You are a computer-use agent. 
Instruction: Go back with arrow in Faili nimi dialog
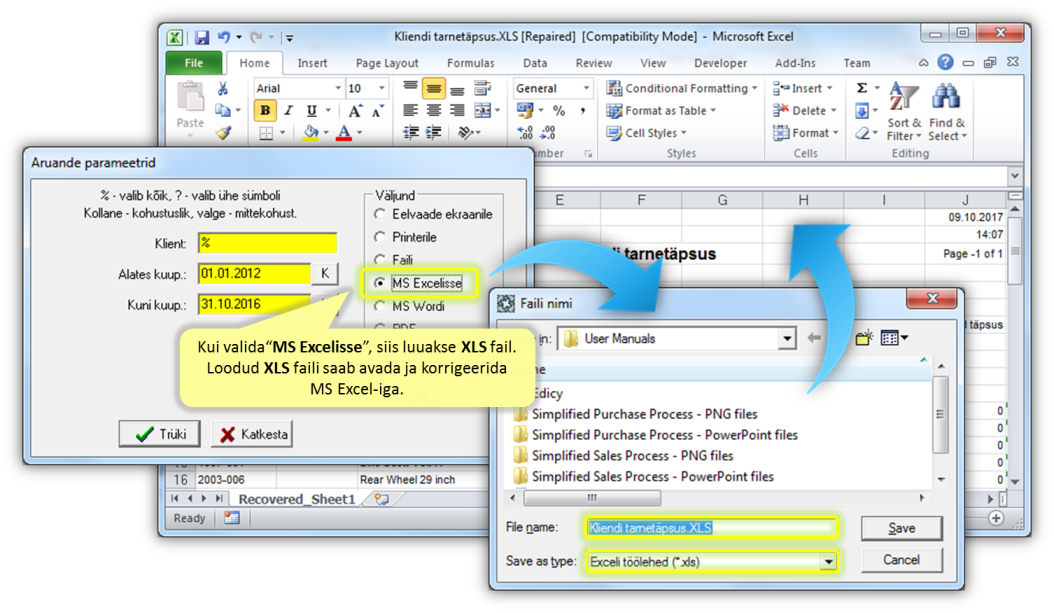pyautogui.click(x=814, y=338)
